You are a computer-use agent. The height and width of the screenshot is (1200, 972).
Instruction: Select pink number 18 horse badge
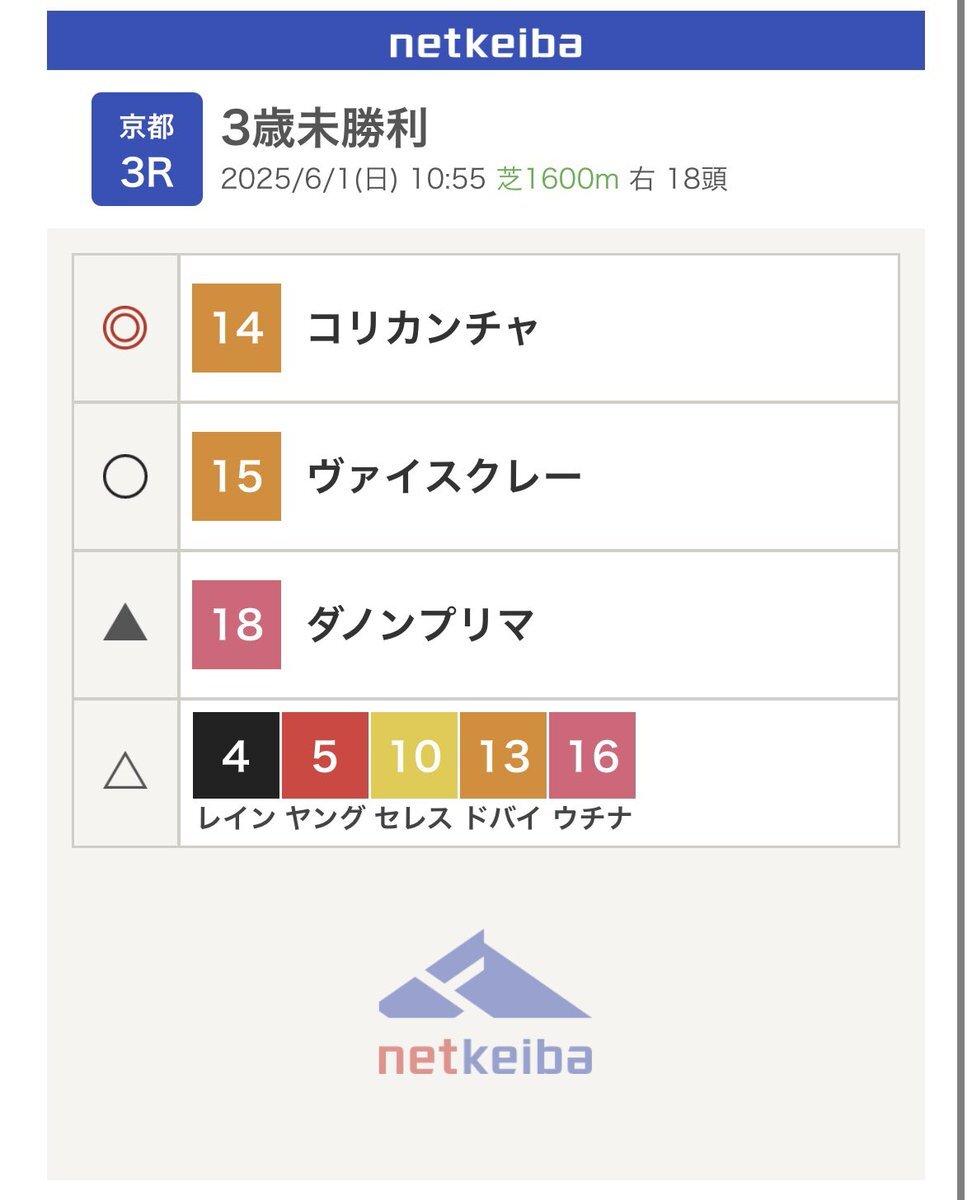tap(236, 624)
